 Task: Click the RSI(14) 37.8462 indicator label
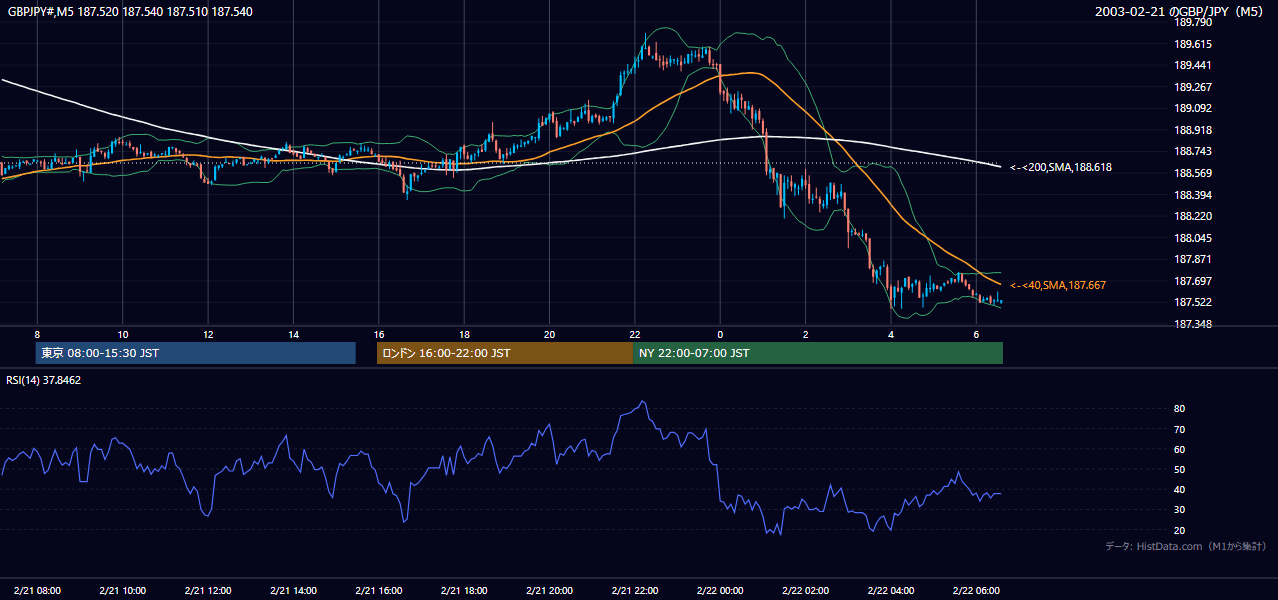44,380
